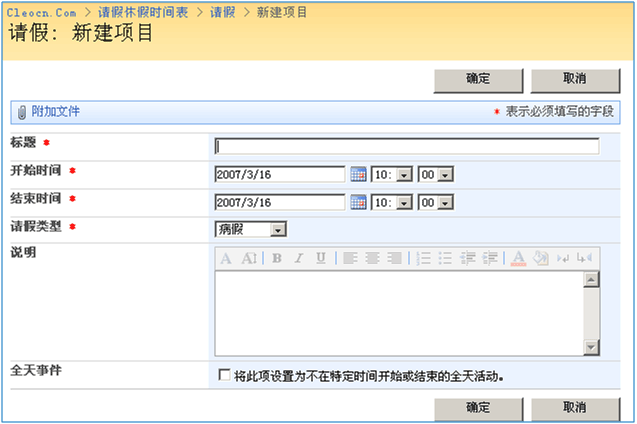This screenshot has width=637, height=424.
Task: Open the 请假 breadcrumb link
Action: [x=222, y=13]
